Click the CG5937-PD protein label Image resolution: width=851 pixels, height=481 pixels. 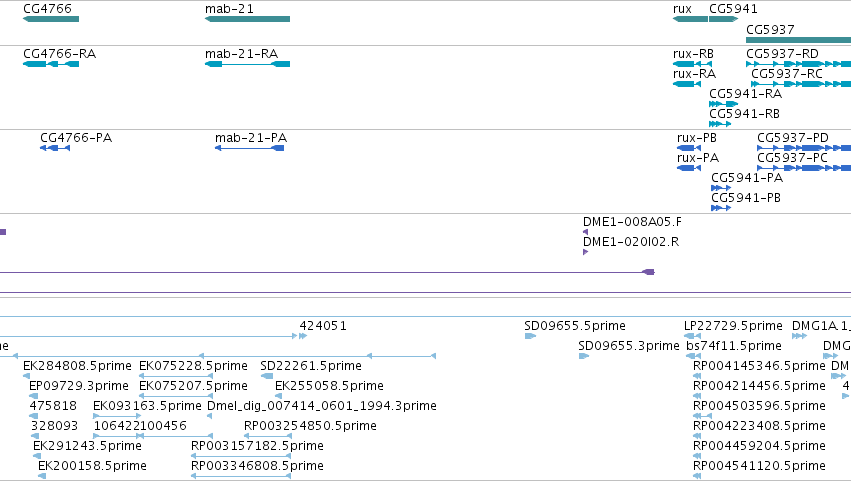tap(793, 138)
